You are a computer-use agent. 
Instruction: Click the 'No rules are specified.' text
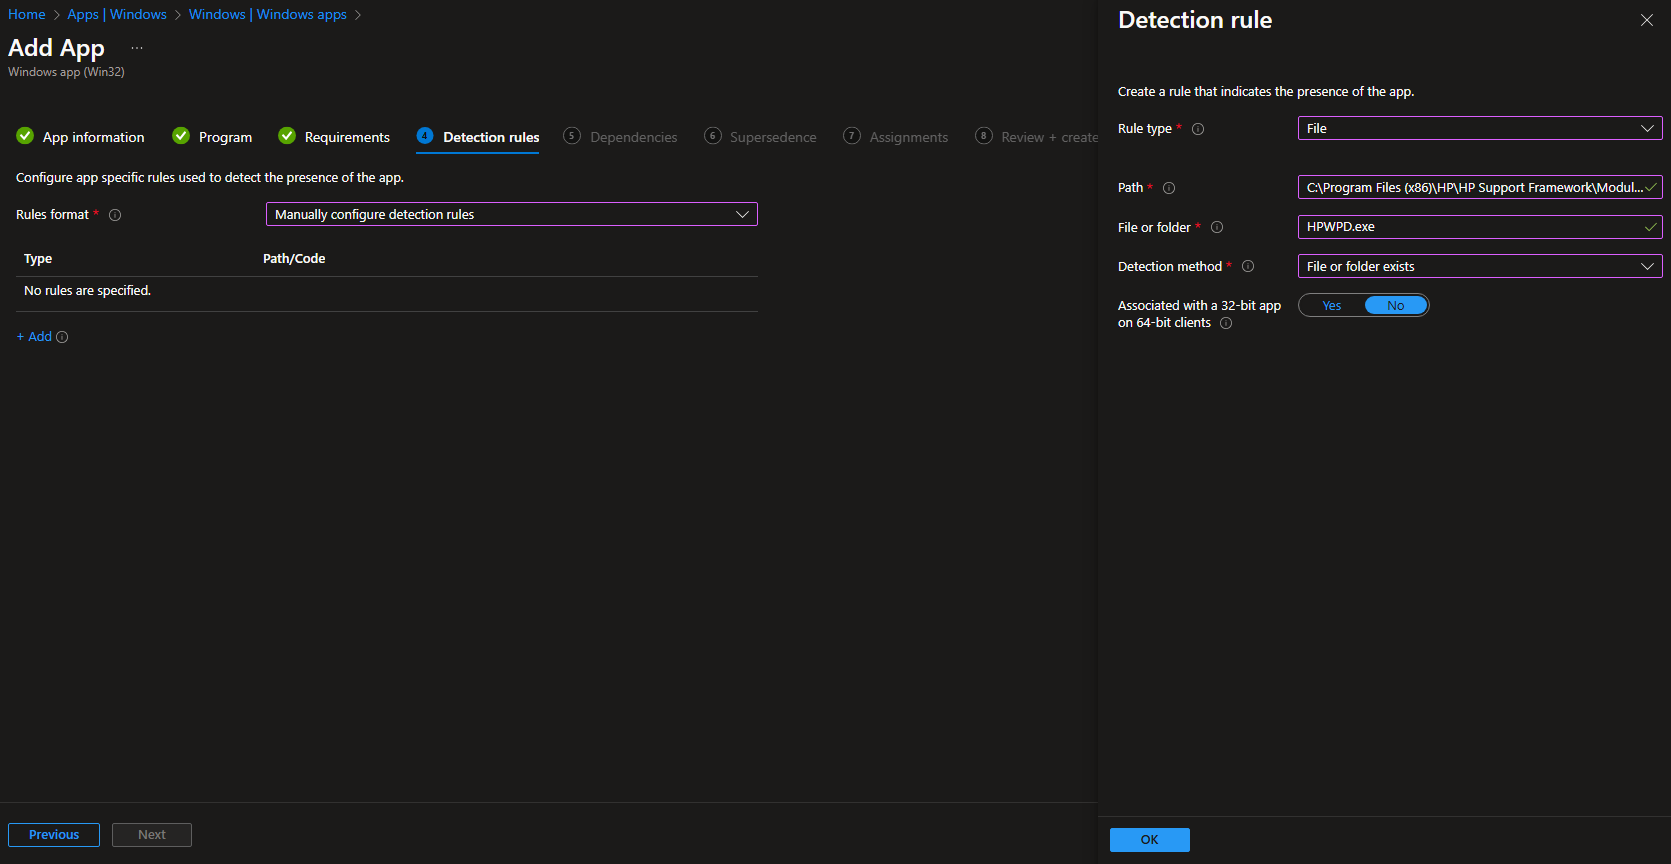click(87, 291)
